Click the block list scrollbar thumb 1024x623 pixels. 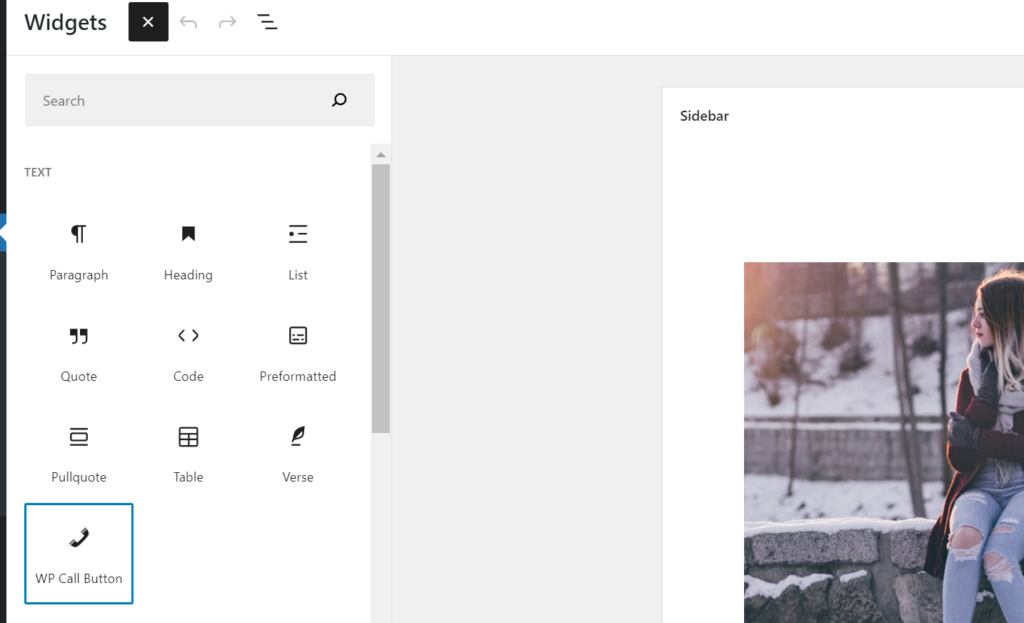(x=381, y=298)
